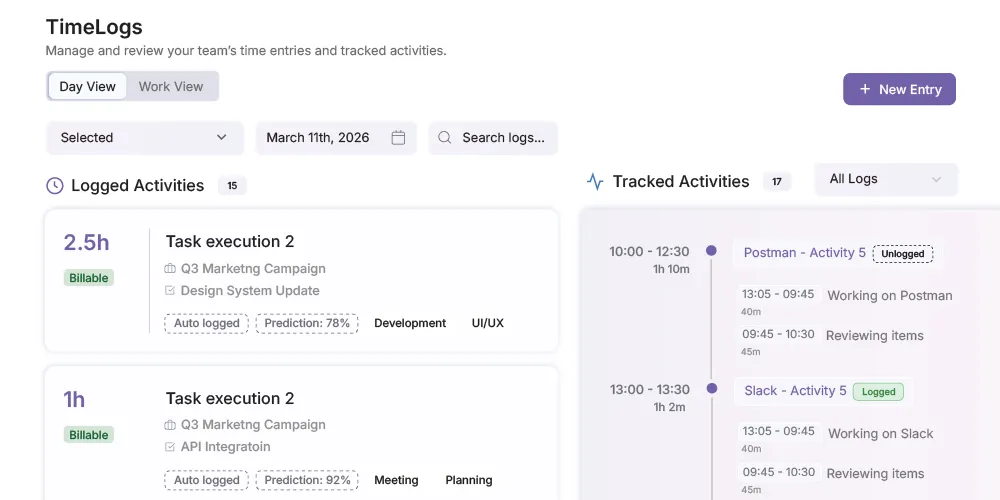This screenshot has width=1000, height=500.
Task: Click the 10:00 - 12:30 time range
Action: point(649,251)
